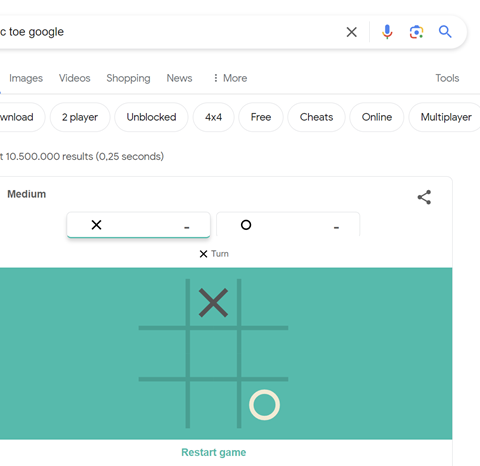Place a mark in the bottom-left board cell
Image resolution: width=480 pixels, height=466 pixels.
pos(162,405)
